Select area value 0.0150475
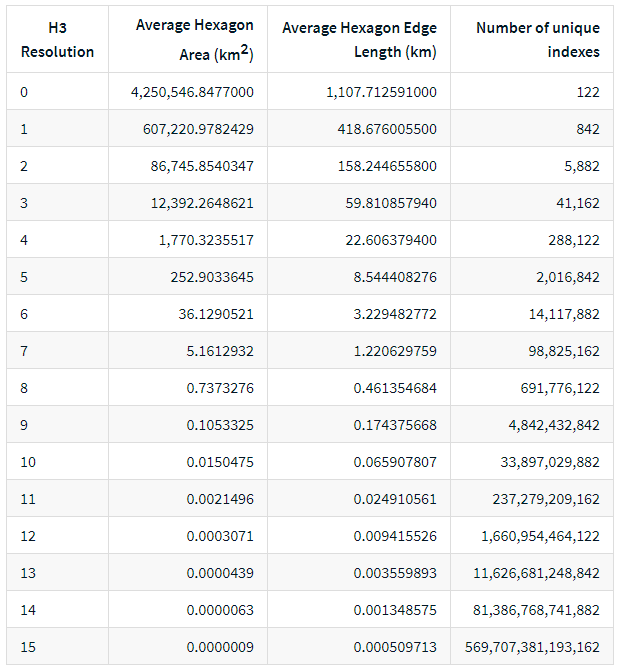This screenshot has width=619, height=668. (220, 463)
